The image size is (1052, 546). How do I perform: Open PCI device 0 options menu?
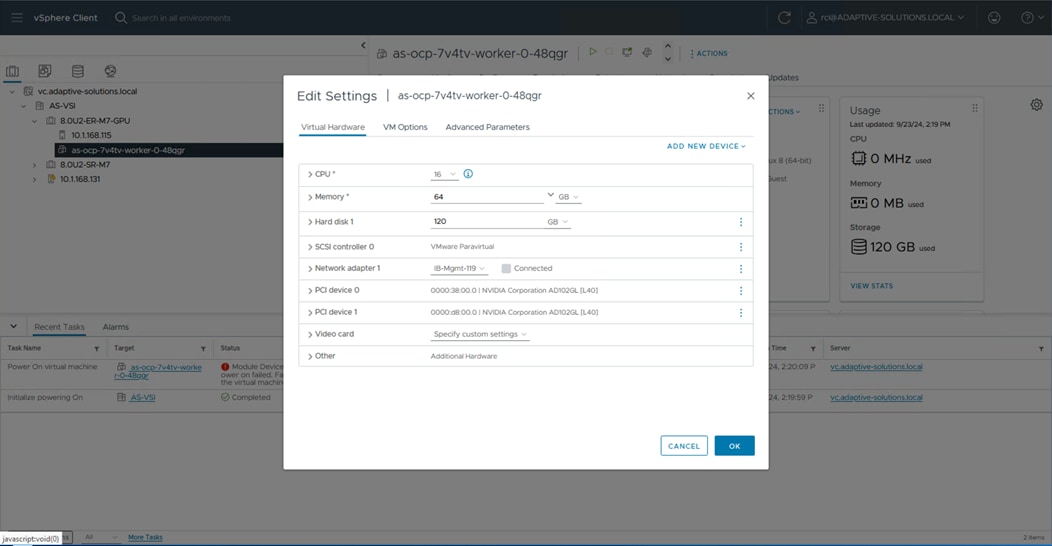click(741, 291)
